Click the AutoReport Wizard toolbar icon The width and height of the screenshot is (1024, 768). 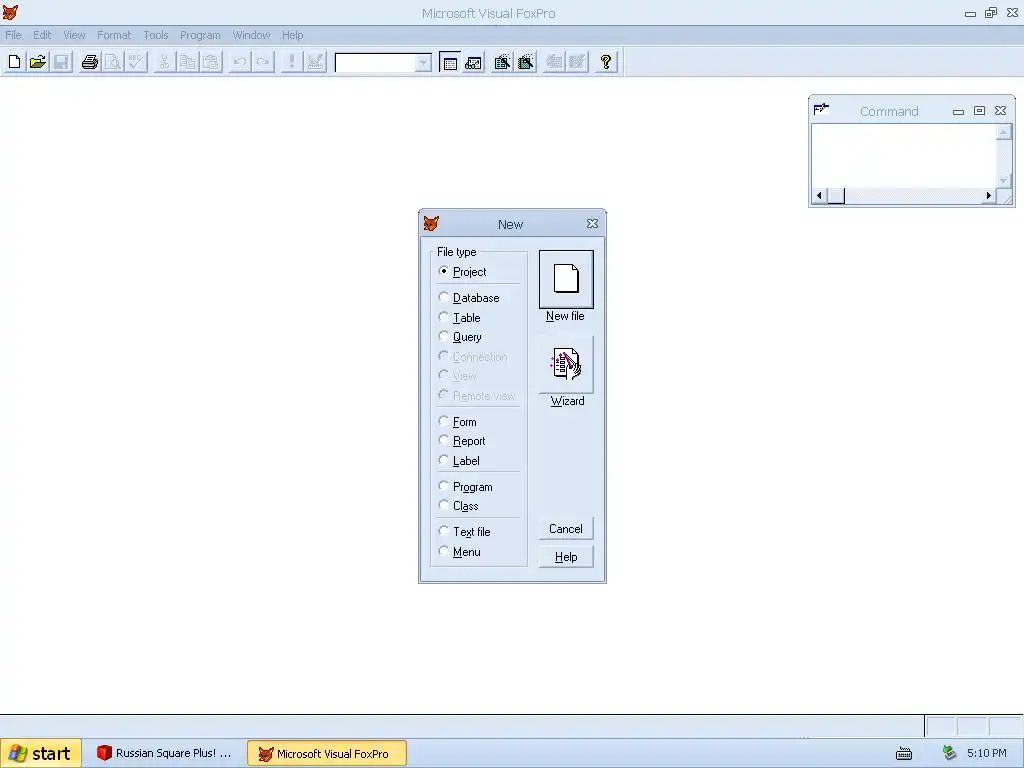point(577,62)
